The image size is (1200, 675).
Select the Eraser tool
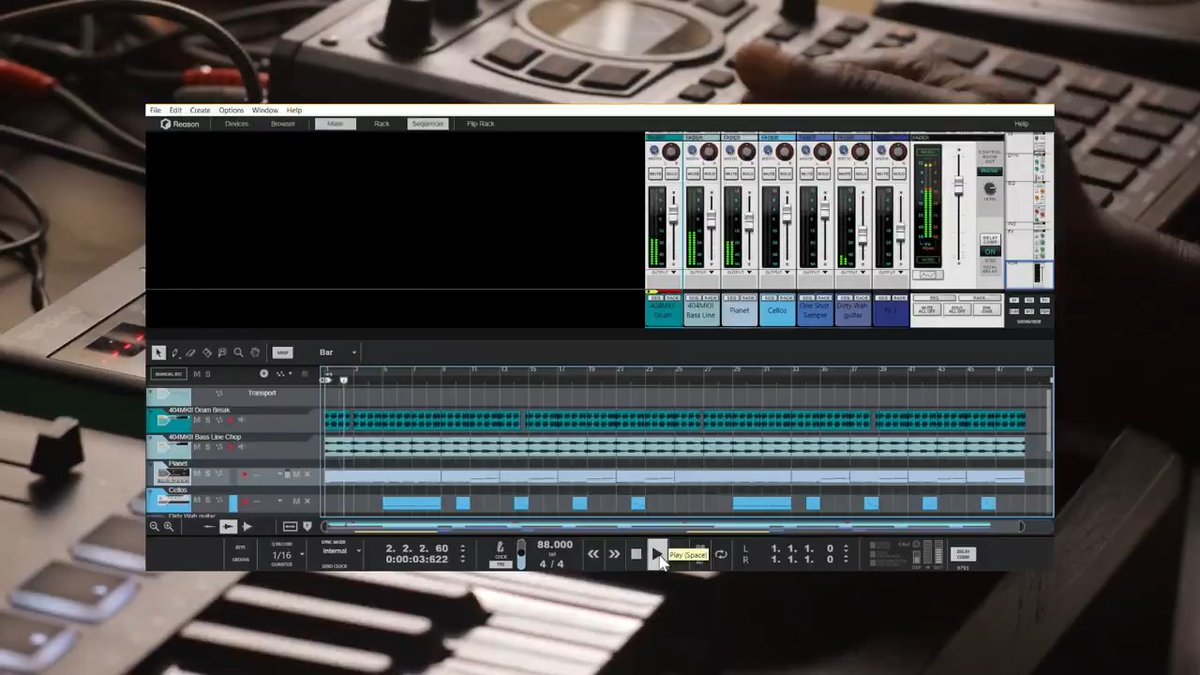(x=191, y=352)
